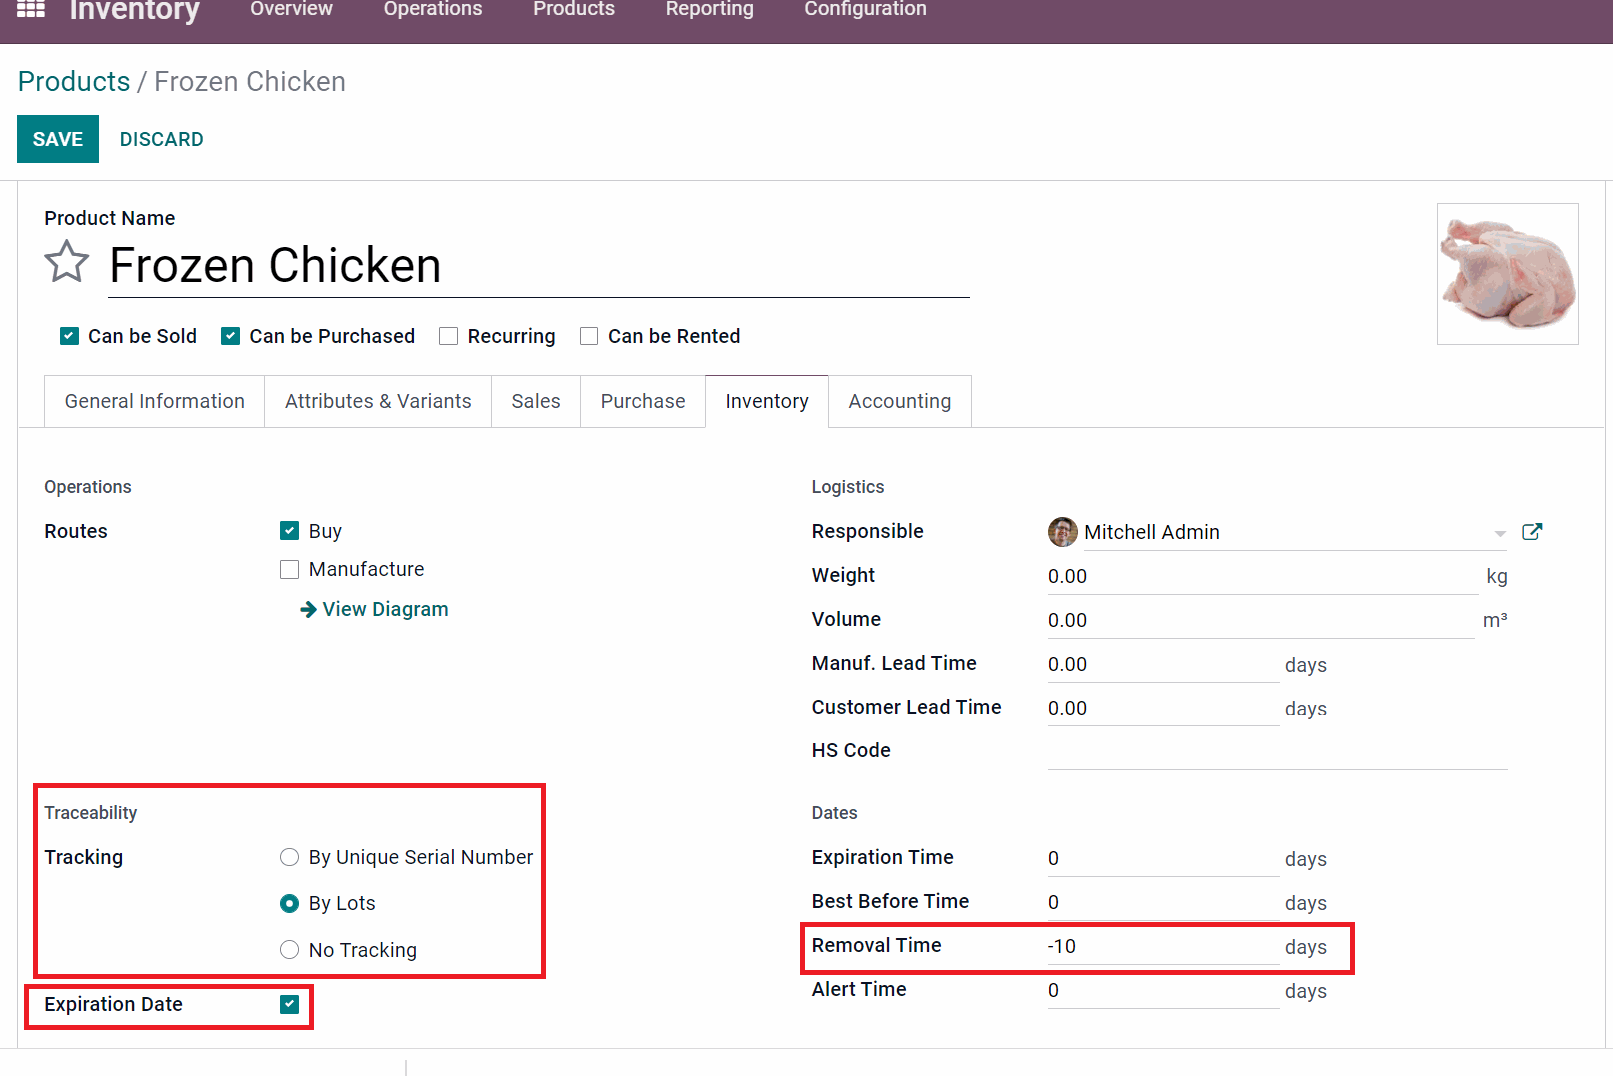Enable the Manufacture route
The width and height of the screenshot is (1613, 1076).
tap(289, 569)
